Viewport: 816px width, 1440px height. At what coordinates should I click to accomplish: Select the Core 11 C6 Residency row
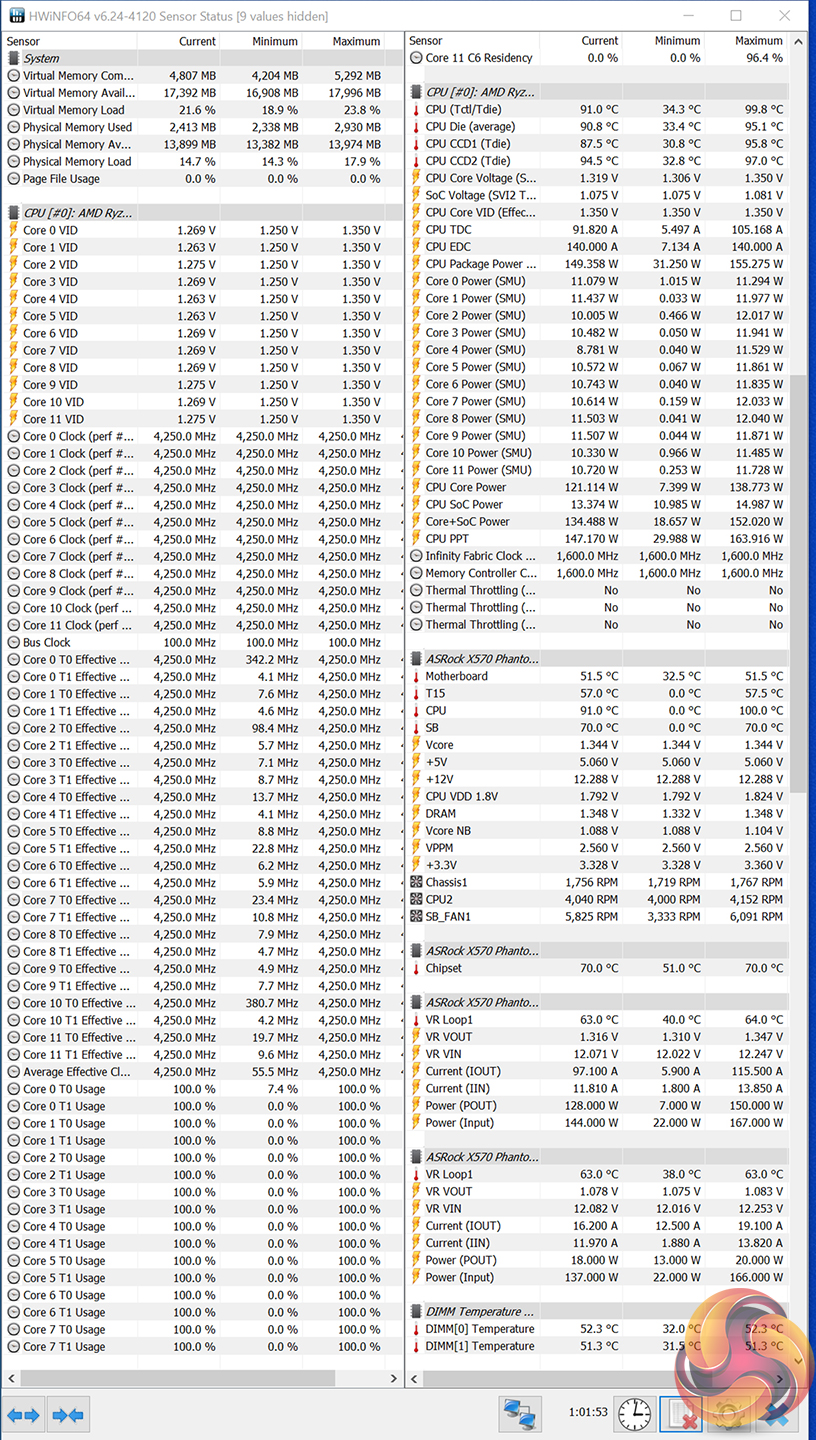pos(597,58)
